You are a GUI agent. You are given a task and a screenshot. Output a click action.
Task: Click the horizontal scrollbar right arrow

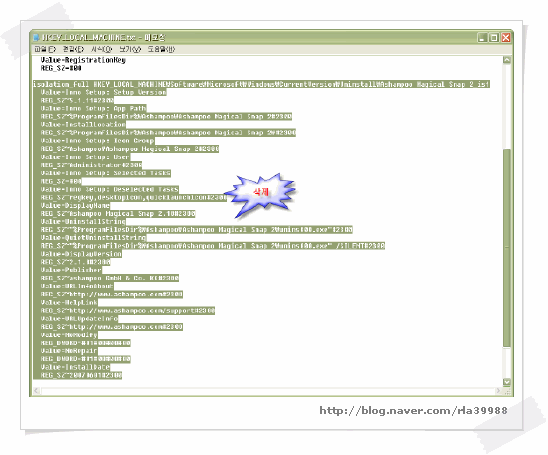[x=499, y=391]
